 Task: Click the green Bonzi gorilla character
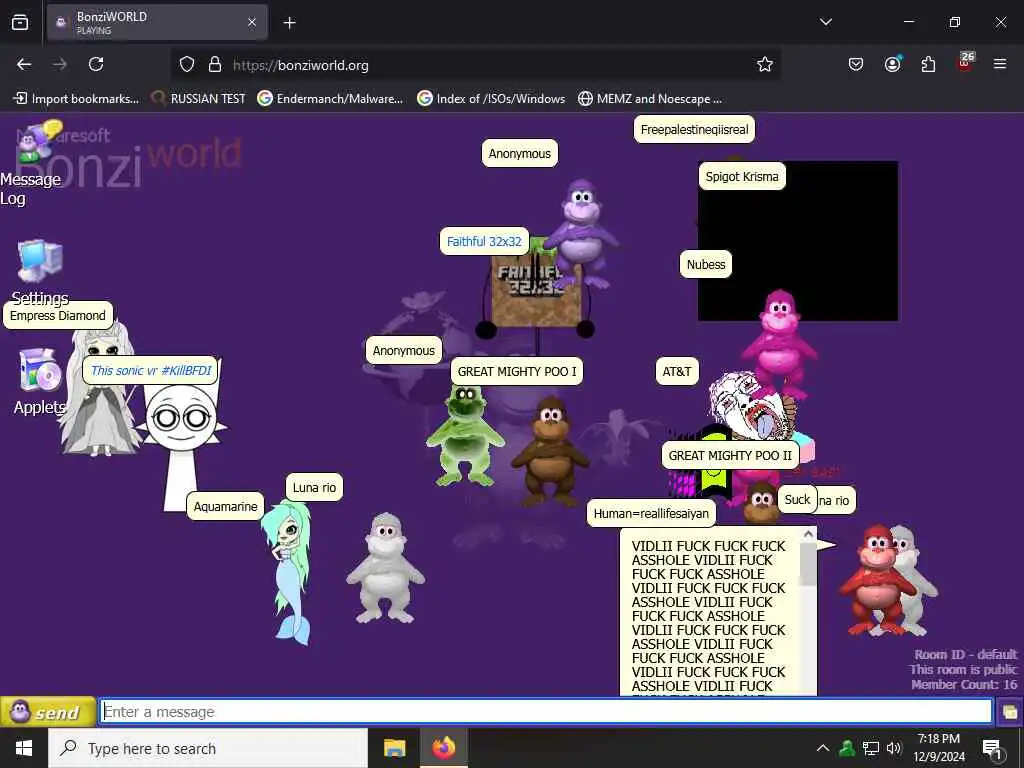coord(465,434)
